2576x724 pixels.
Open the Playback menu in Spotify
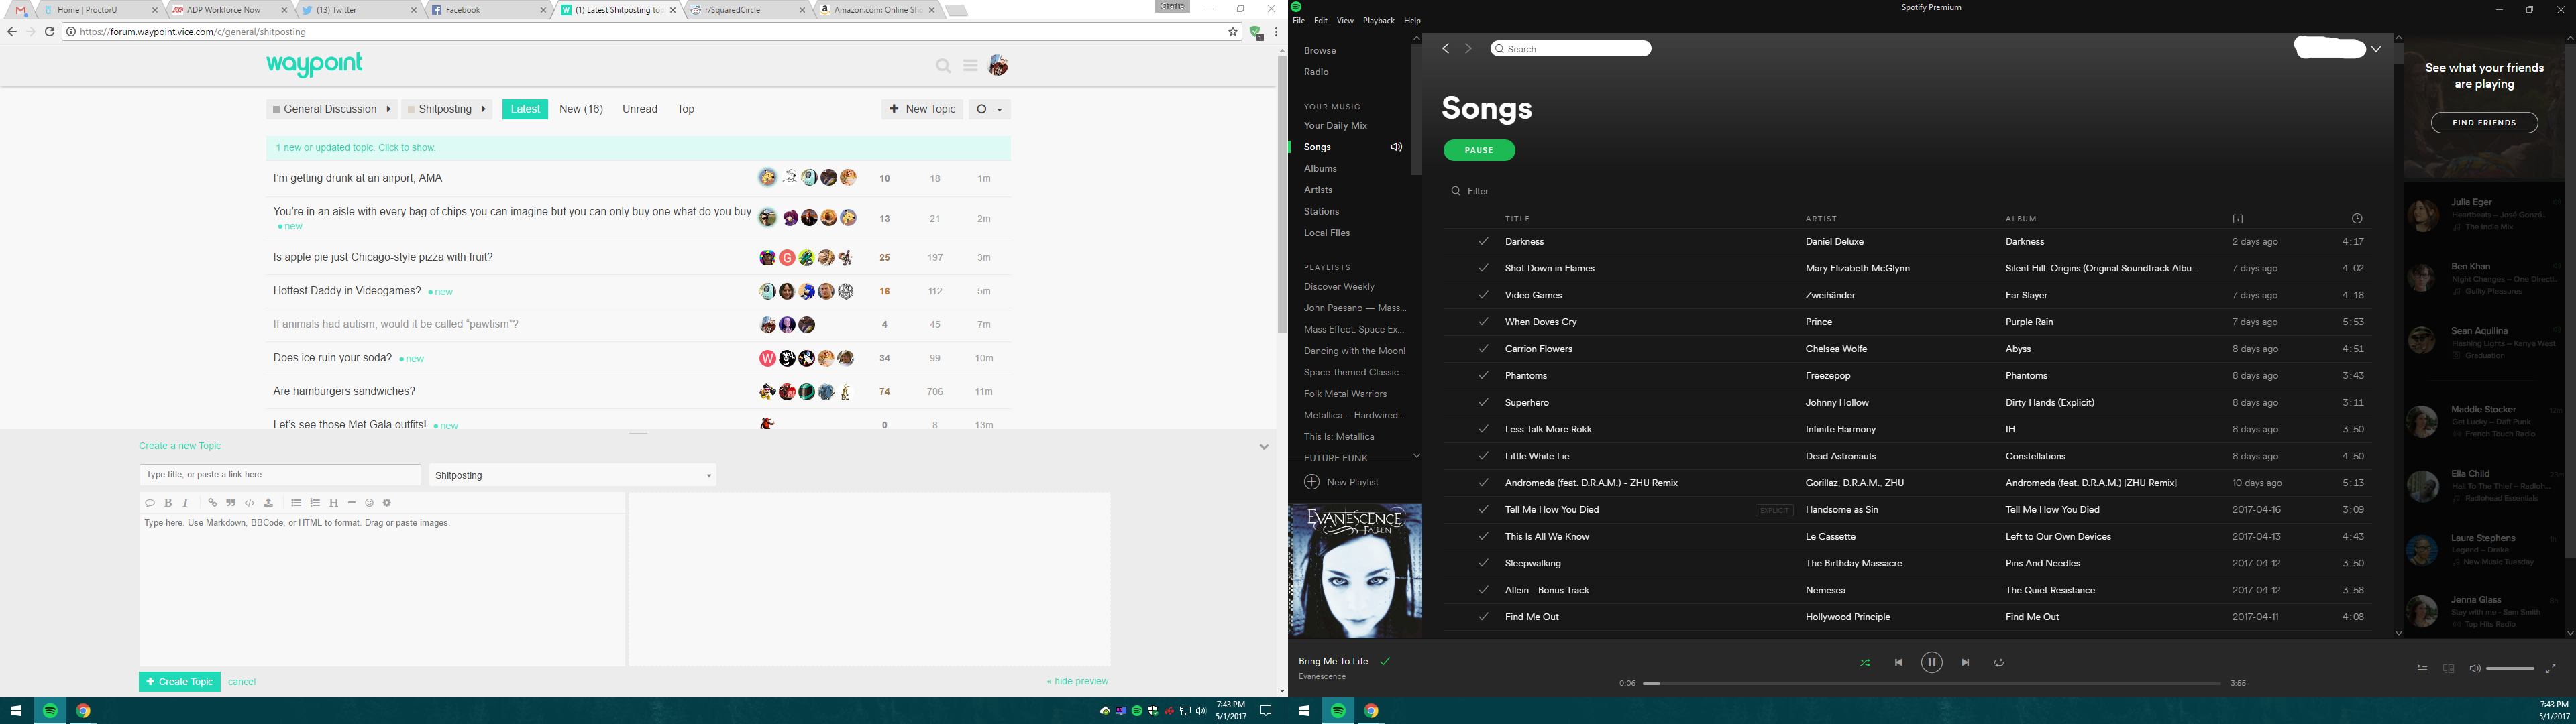1378,21
